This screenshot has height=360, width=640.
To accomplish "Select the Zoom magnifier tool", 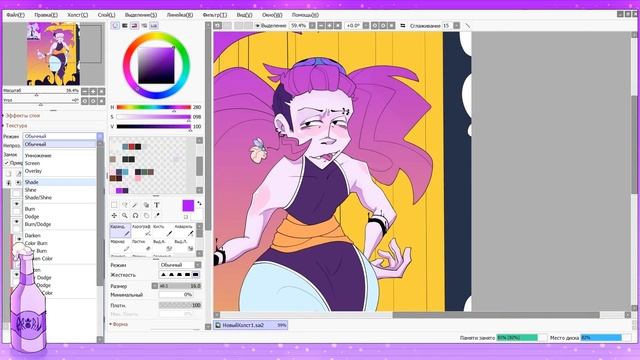I will (x=125, y=216).
